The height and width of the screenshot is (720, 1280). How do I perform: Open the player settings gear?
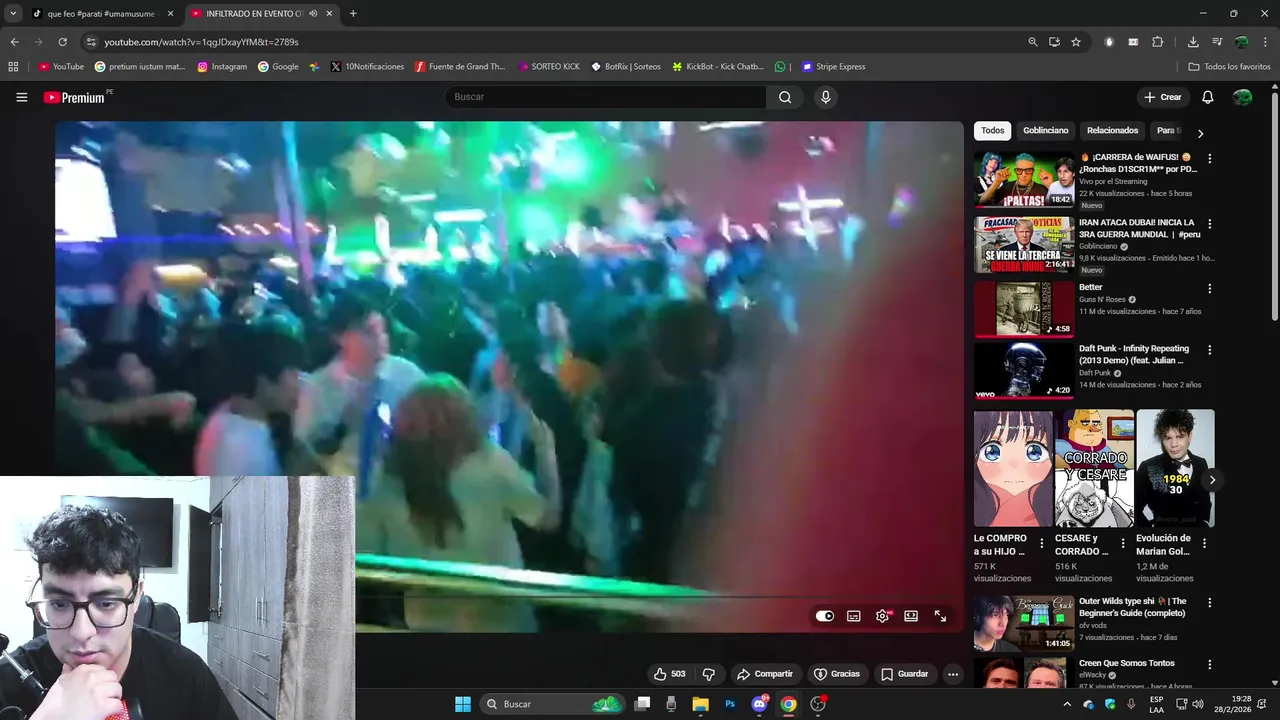pyautogui.click(x=882, y=616)
